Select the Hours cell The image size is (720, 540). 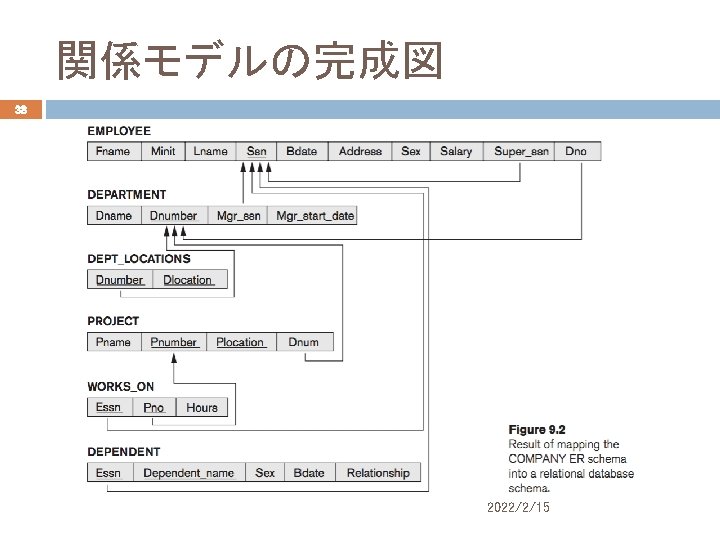(202, 407)
